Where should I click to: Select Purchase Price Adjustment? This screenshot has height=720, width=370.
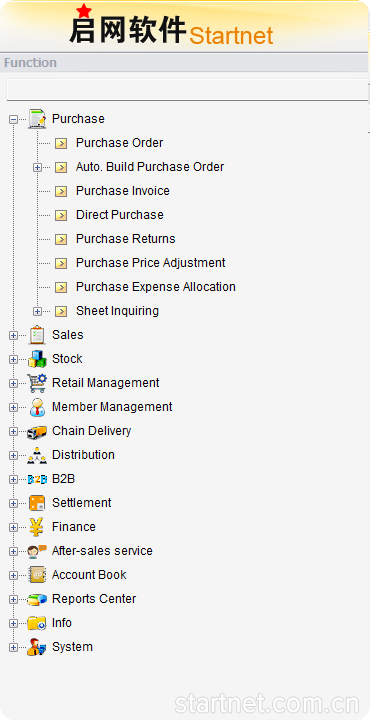point(151,263)
